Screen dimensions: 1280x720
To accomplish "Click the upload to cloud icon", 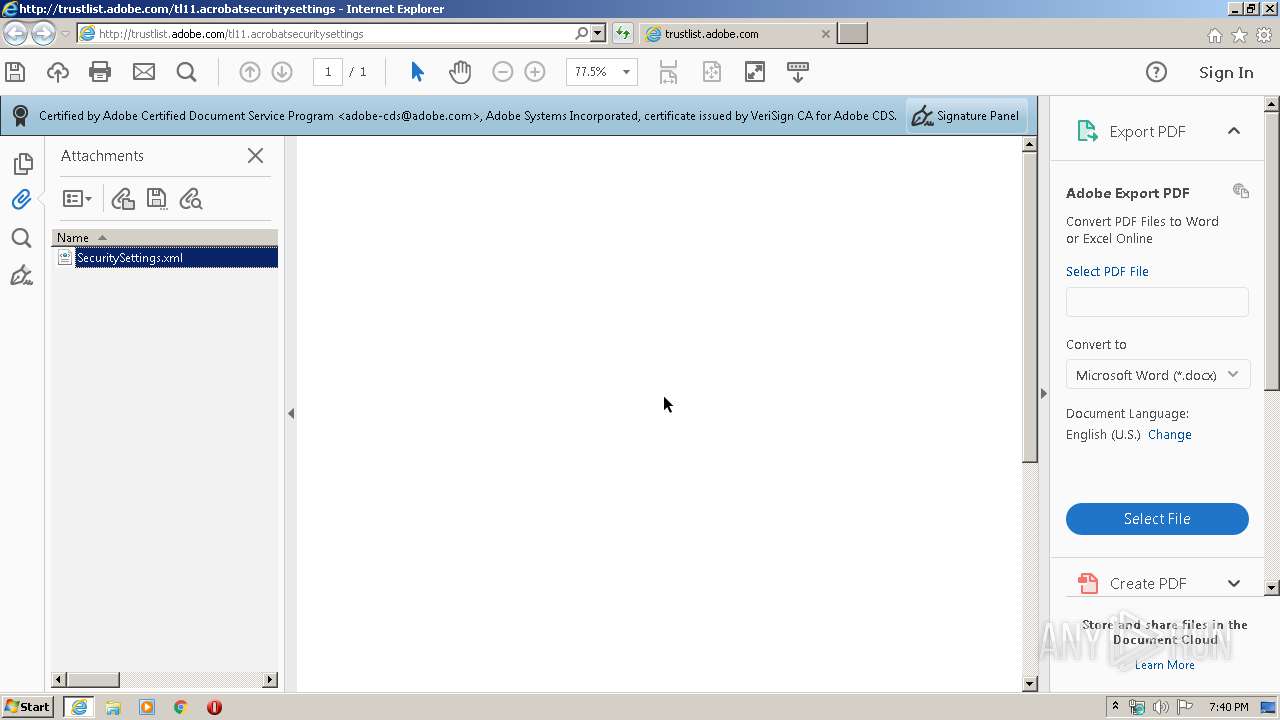I will click(x=58, y=72).
